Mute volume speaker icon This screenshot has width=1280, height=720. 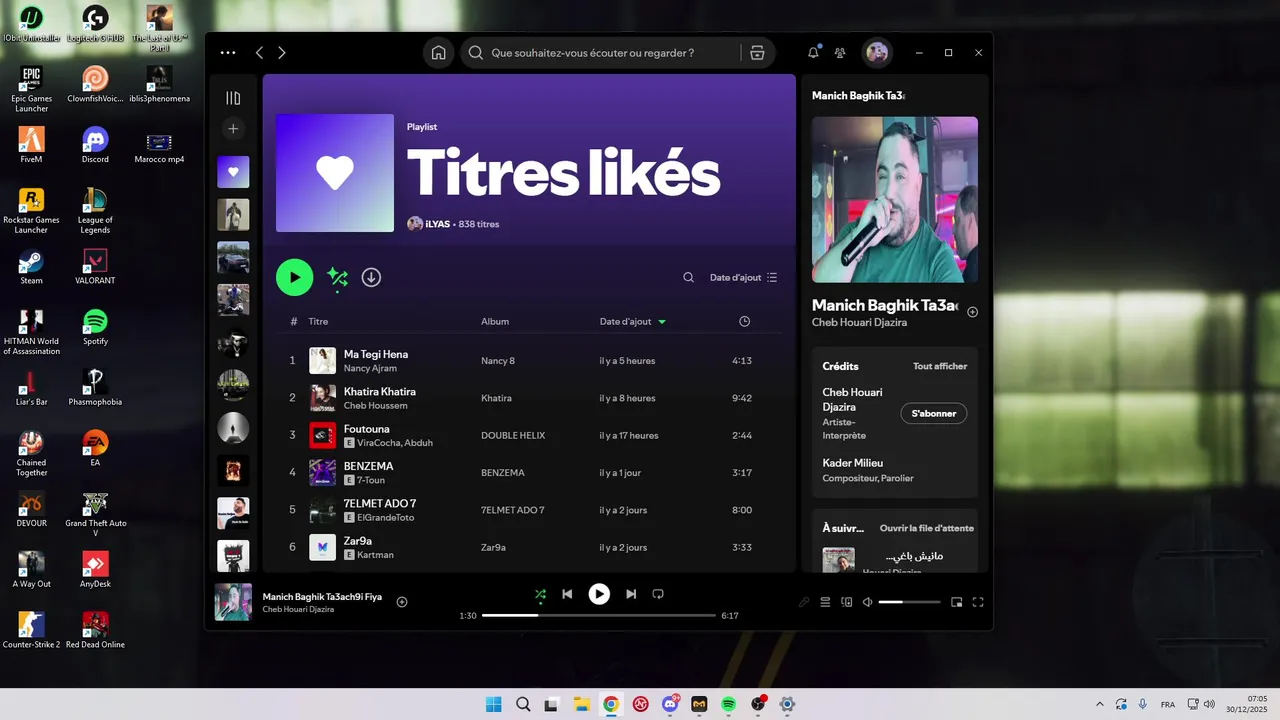[868, 602]
